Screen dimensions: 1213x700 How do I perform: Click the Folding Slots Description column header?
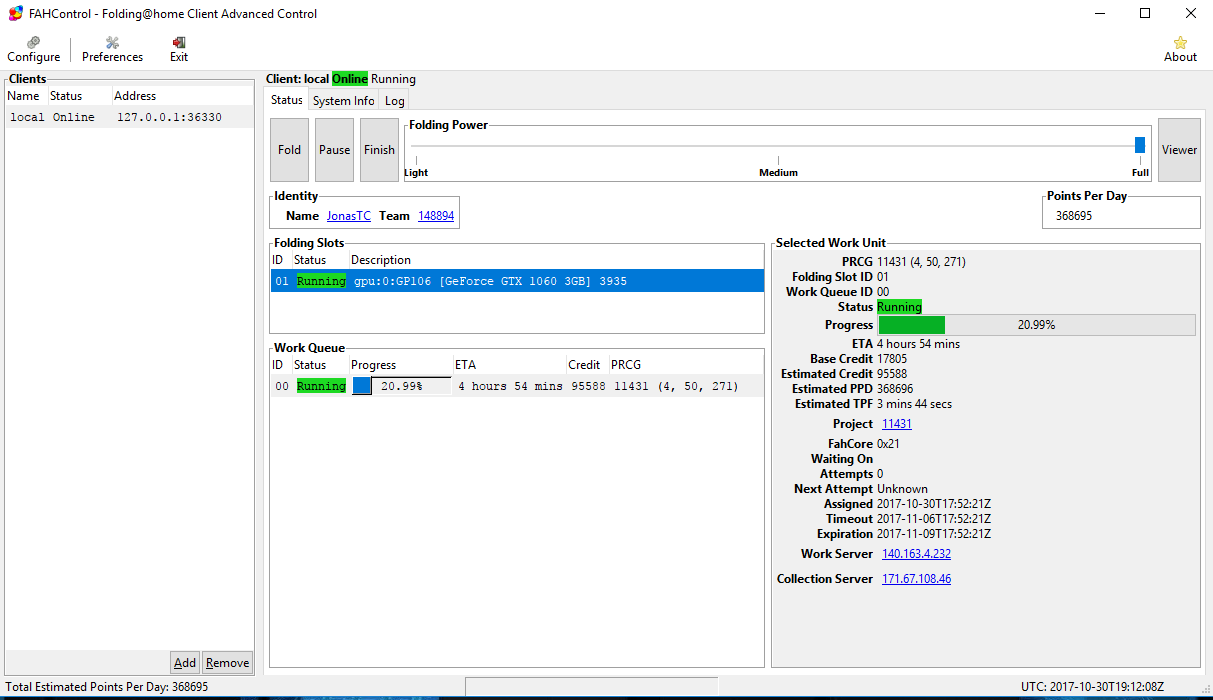coord(556,260)
